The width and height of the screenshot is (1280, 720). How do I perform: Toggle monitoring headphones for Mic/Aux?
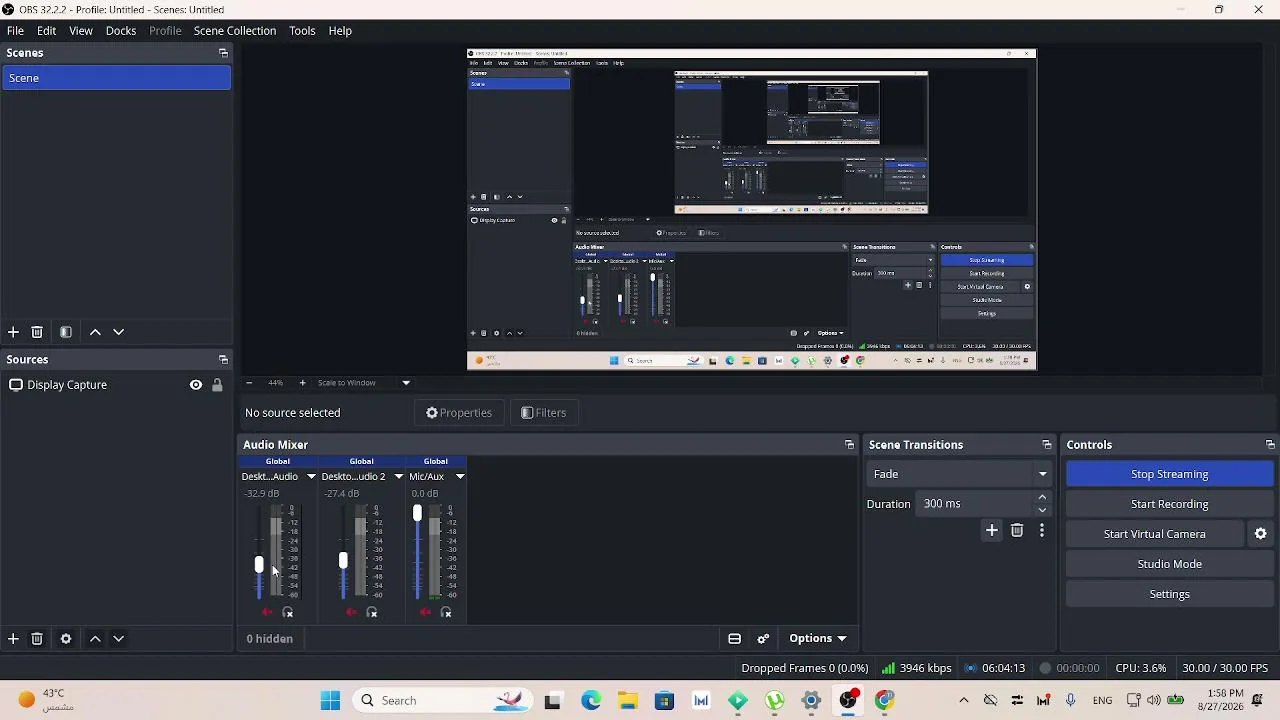(446, 612)
